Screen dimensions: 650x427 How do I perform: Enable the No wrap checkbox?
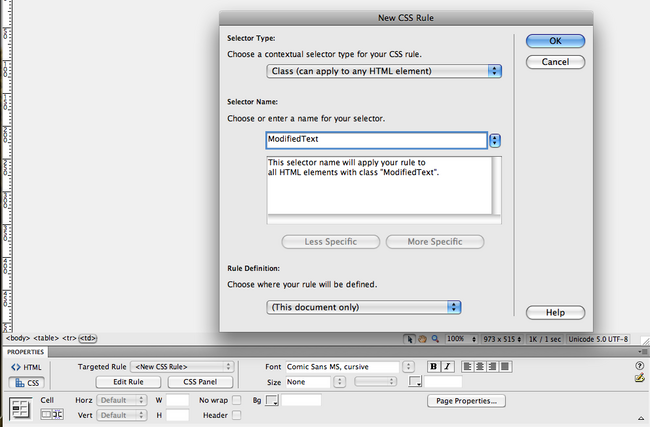pos(237,400)
